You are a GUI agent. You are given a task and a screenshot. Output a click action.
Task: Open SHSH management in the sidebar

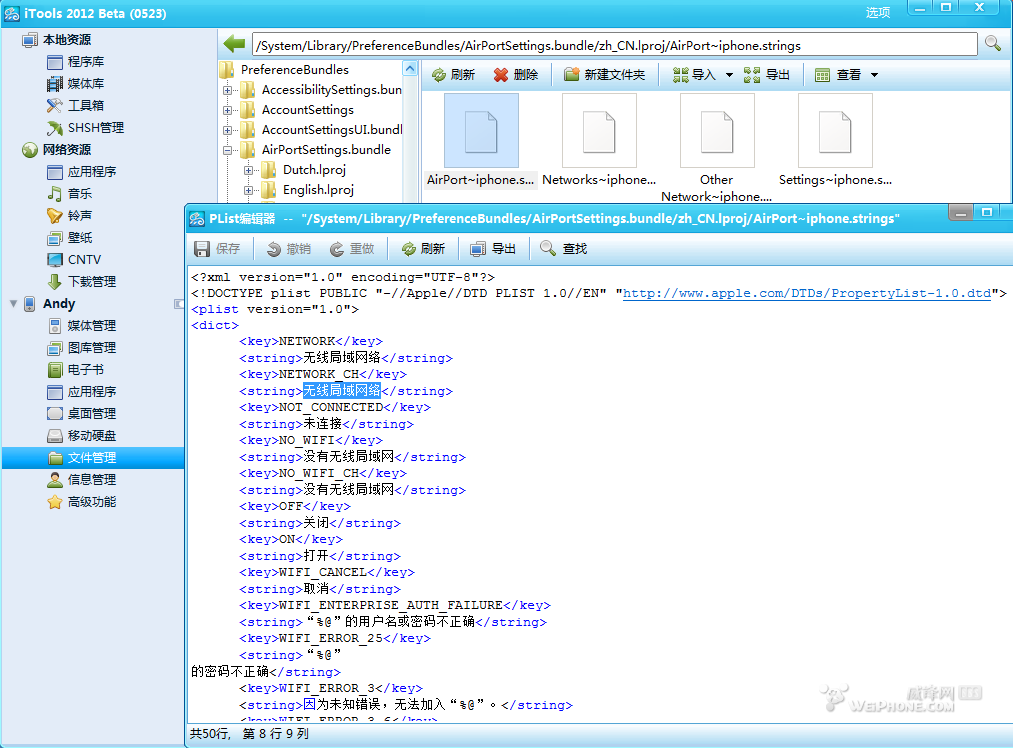tap(95, 127)
